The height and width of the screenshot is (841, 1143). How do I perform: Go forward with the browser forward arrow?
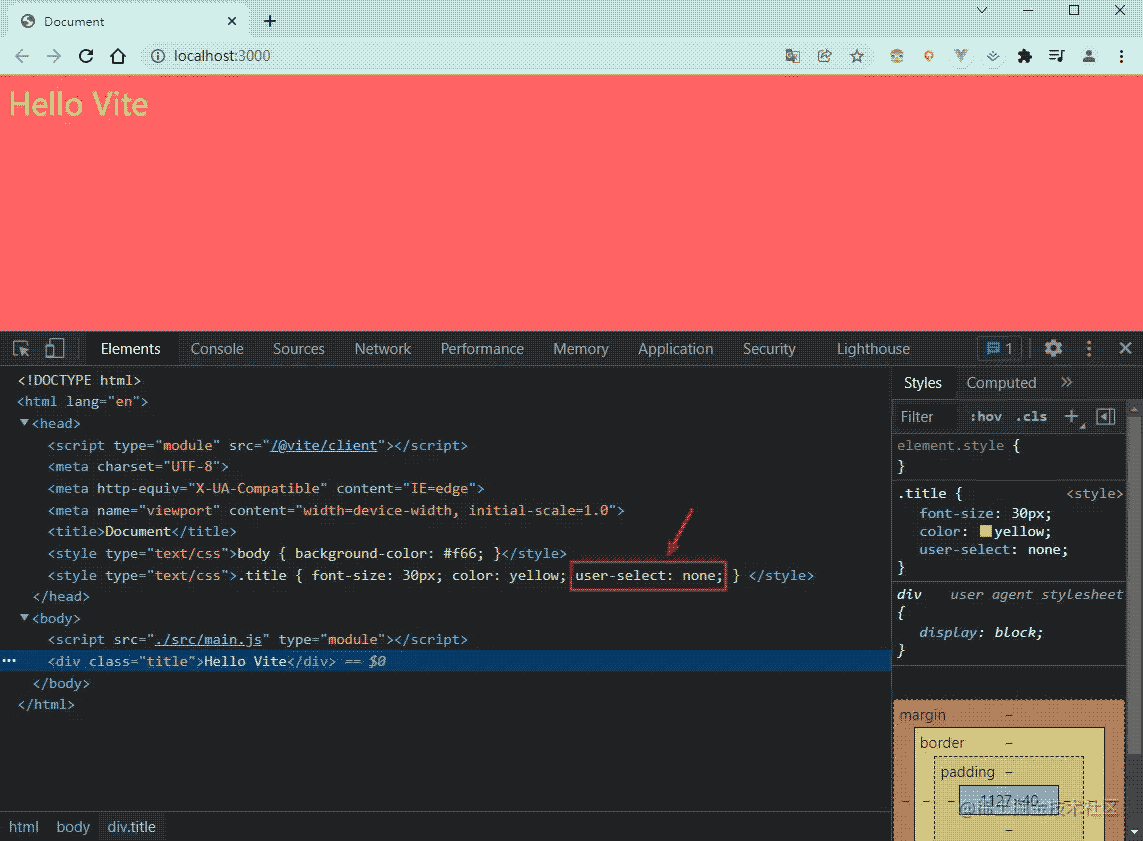point(54,56)
